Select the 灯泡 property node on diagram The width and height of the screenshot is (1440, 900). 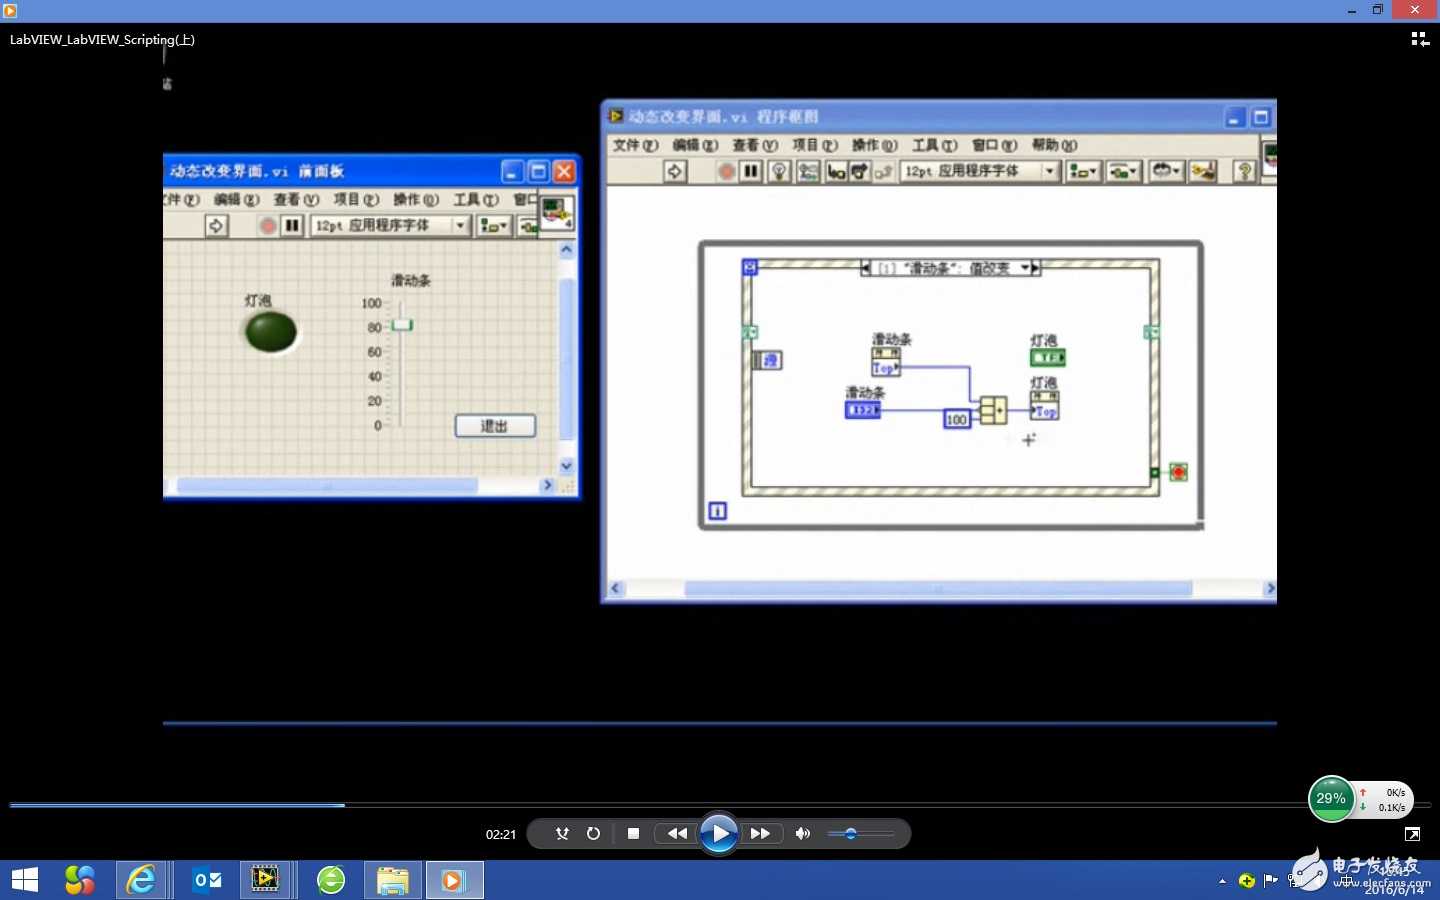point(1045,405)
